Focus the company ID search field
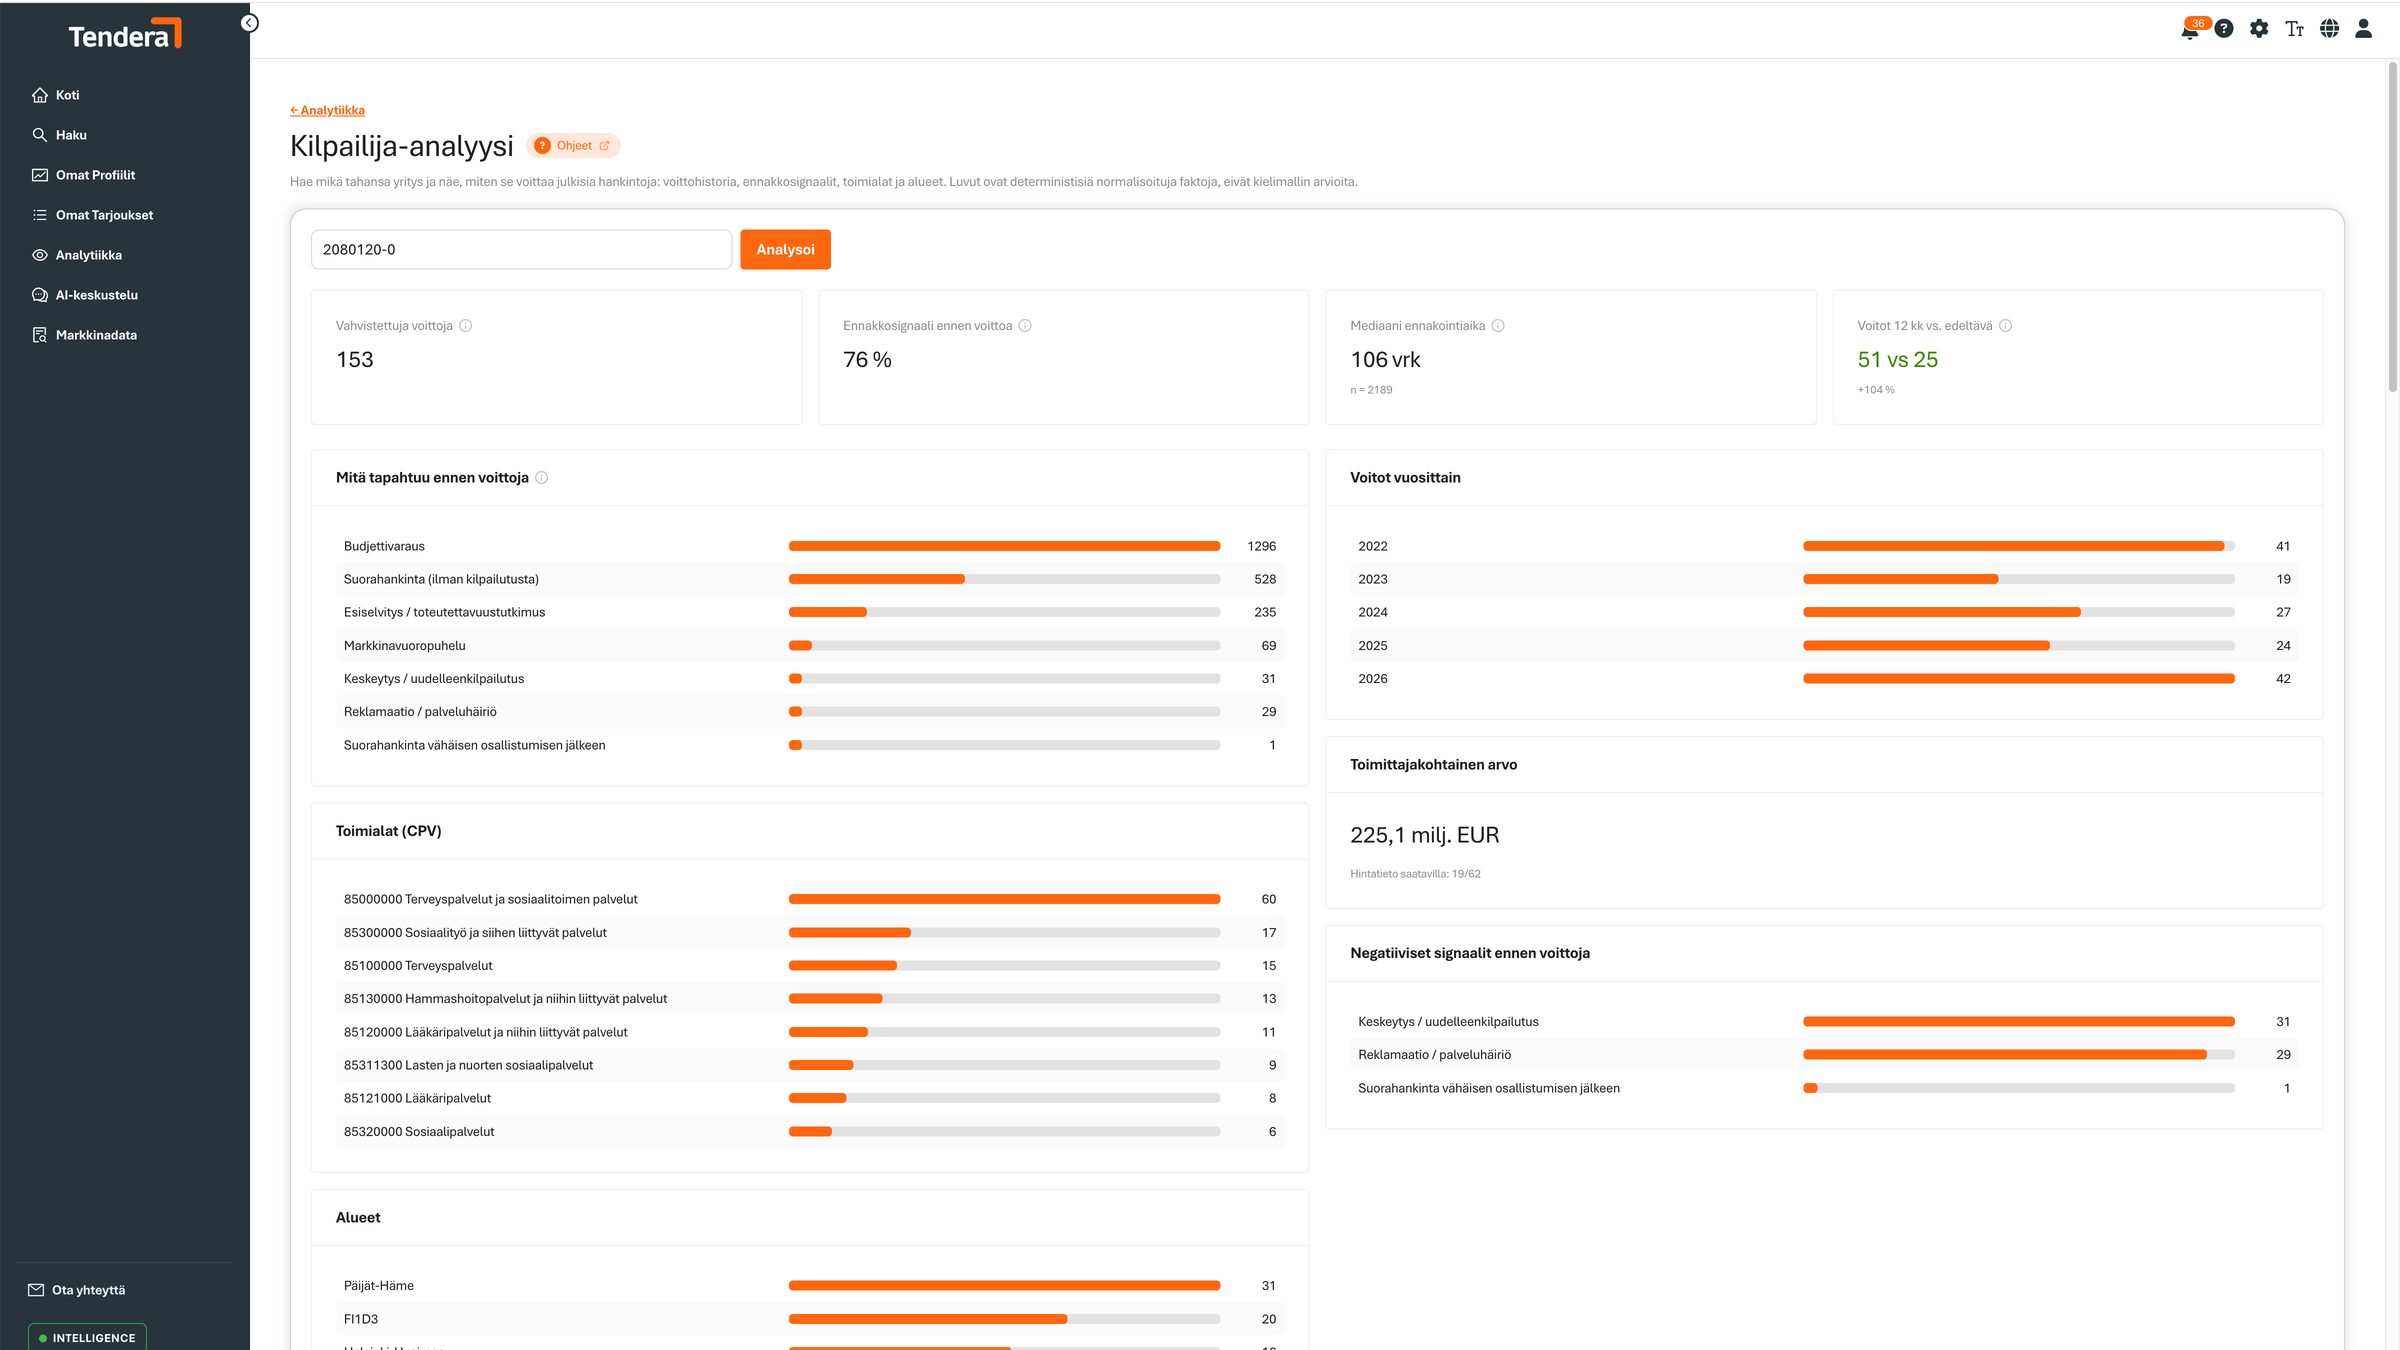 [521, 250]
